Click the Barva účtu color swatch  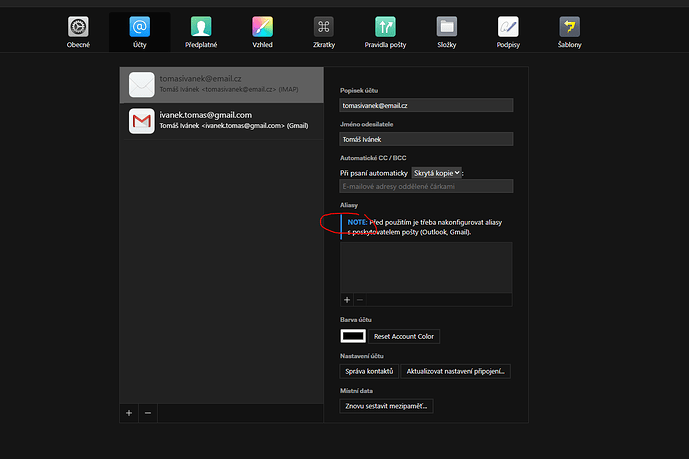pos(353,336)
